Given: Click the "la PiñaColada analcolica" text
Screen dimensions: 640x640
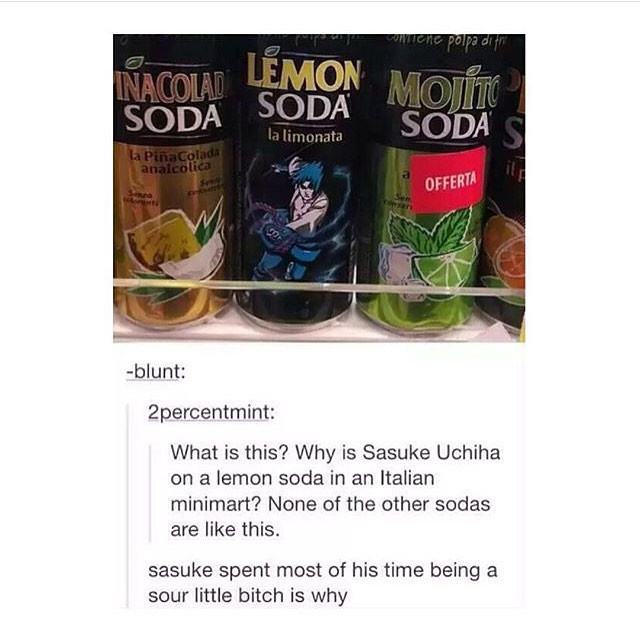Looking at the screenshot, I should click(x=175, y=160).
